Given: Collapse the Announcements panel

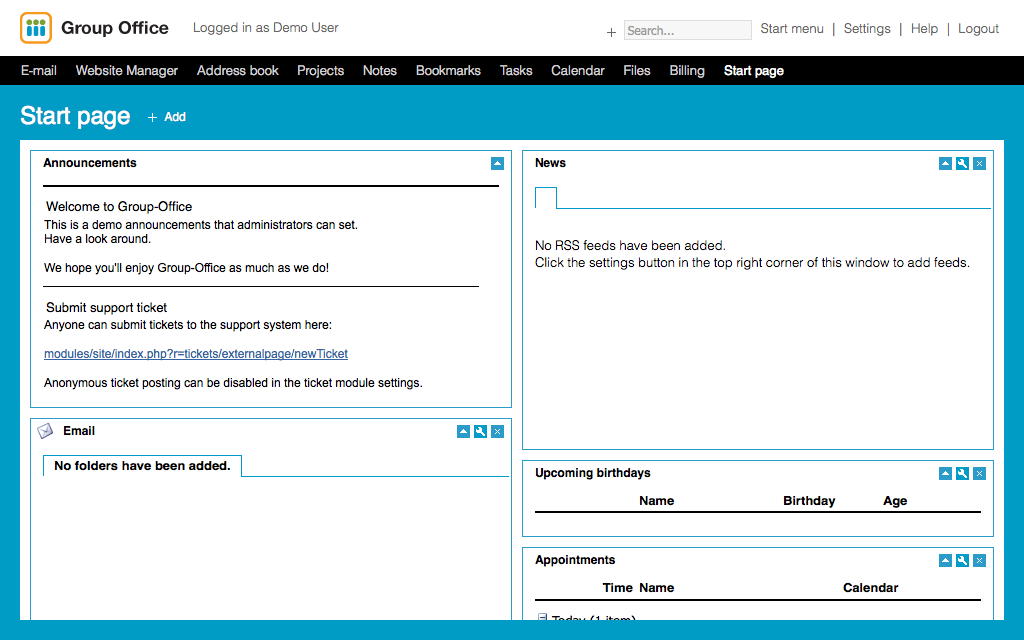Looking at the screenshot, I should pyautogui.click(x=497, y=163).
